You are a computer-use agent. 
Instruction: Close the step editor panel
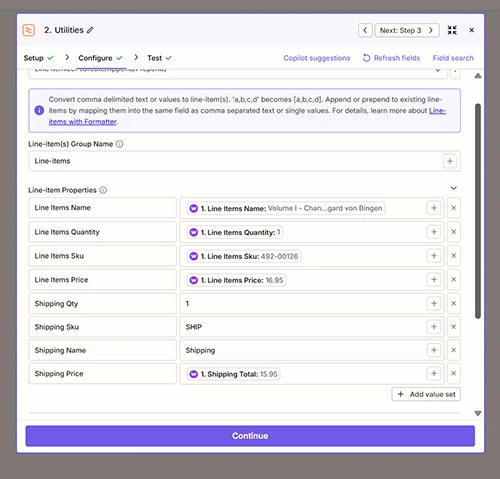pos(471,30)
